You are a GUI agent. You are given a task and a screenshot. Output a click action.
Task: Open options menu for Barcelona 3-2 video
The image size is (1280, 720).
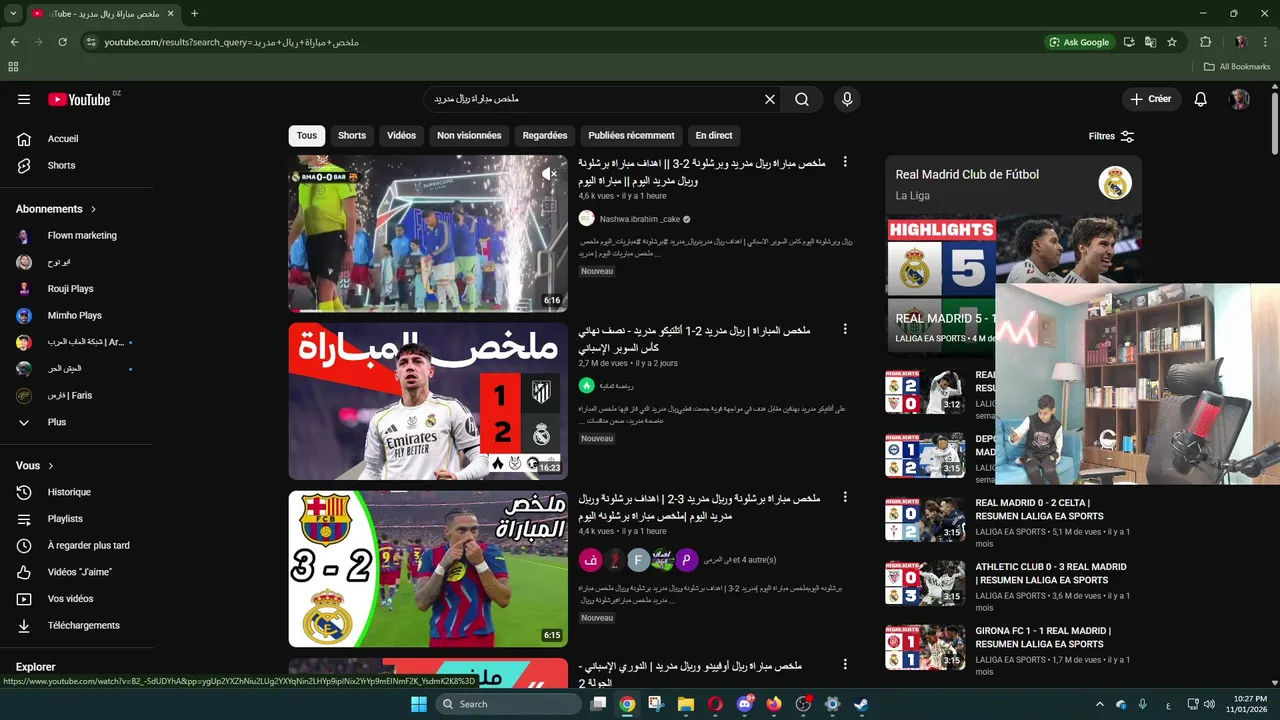(x=845, y=497)
